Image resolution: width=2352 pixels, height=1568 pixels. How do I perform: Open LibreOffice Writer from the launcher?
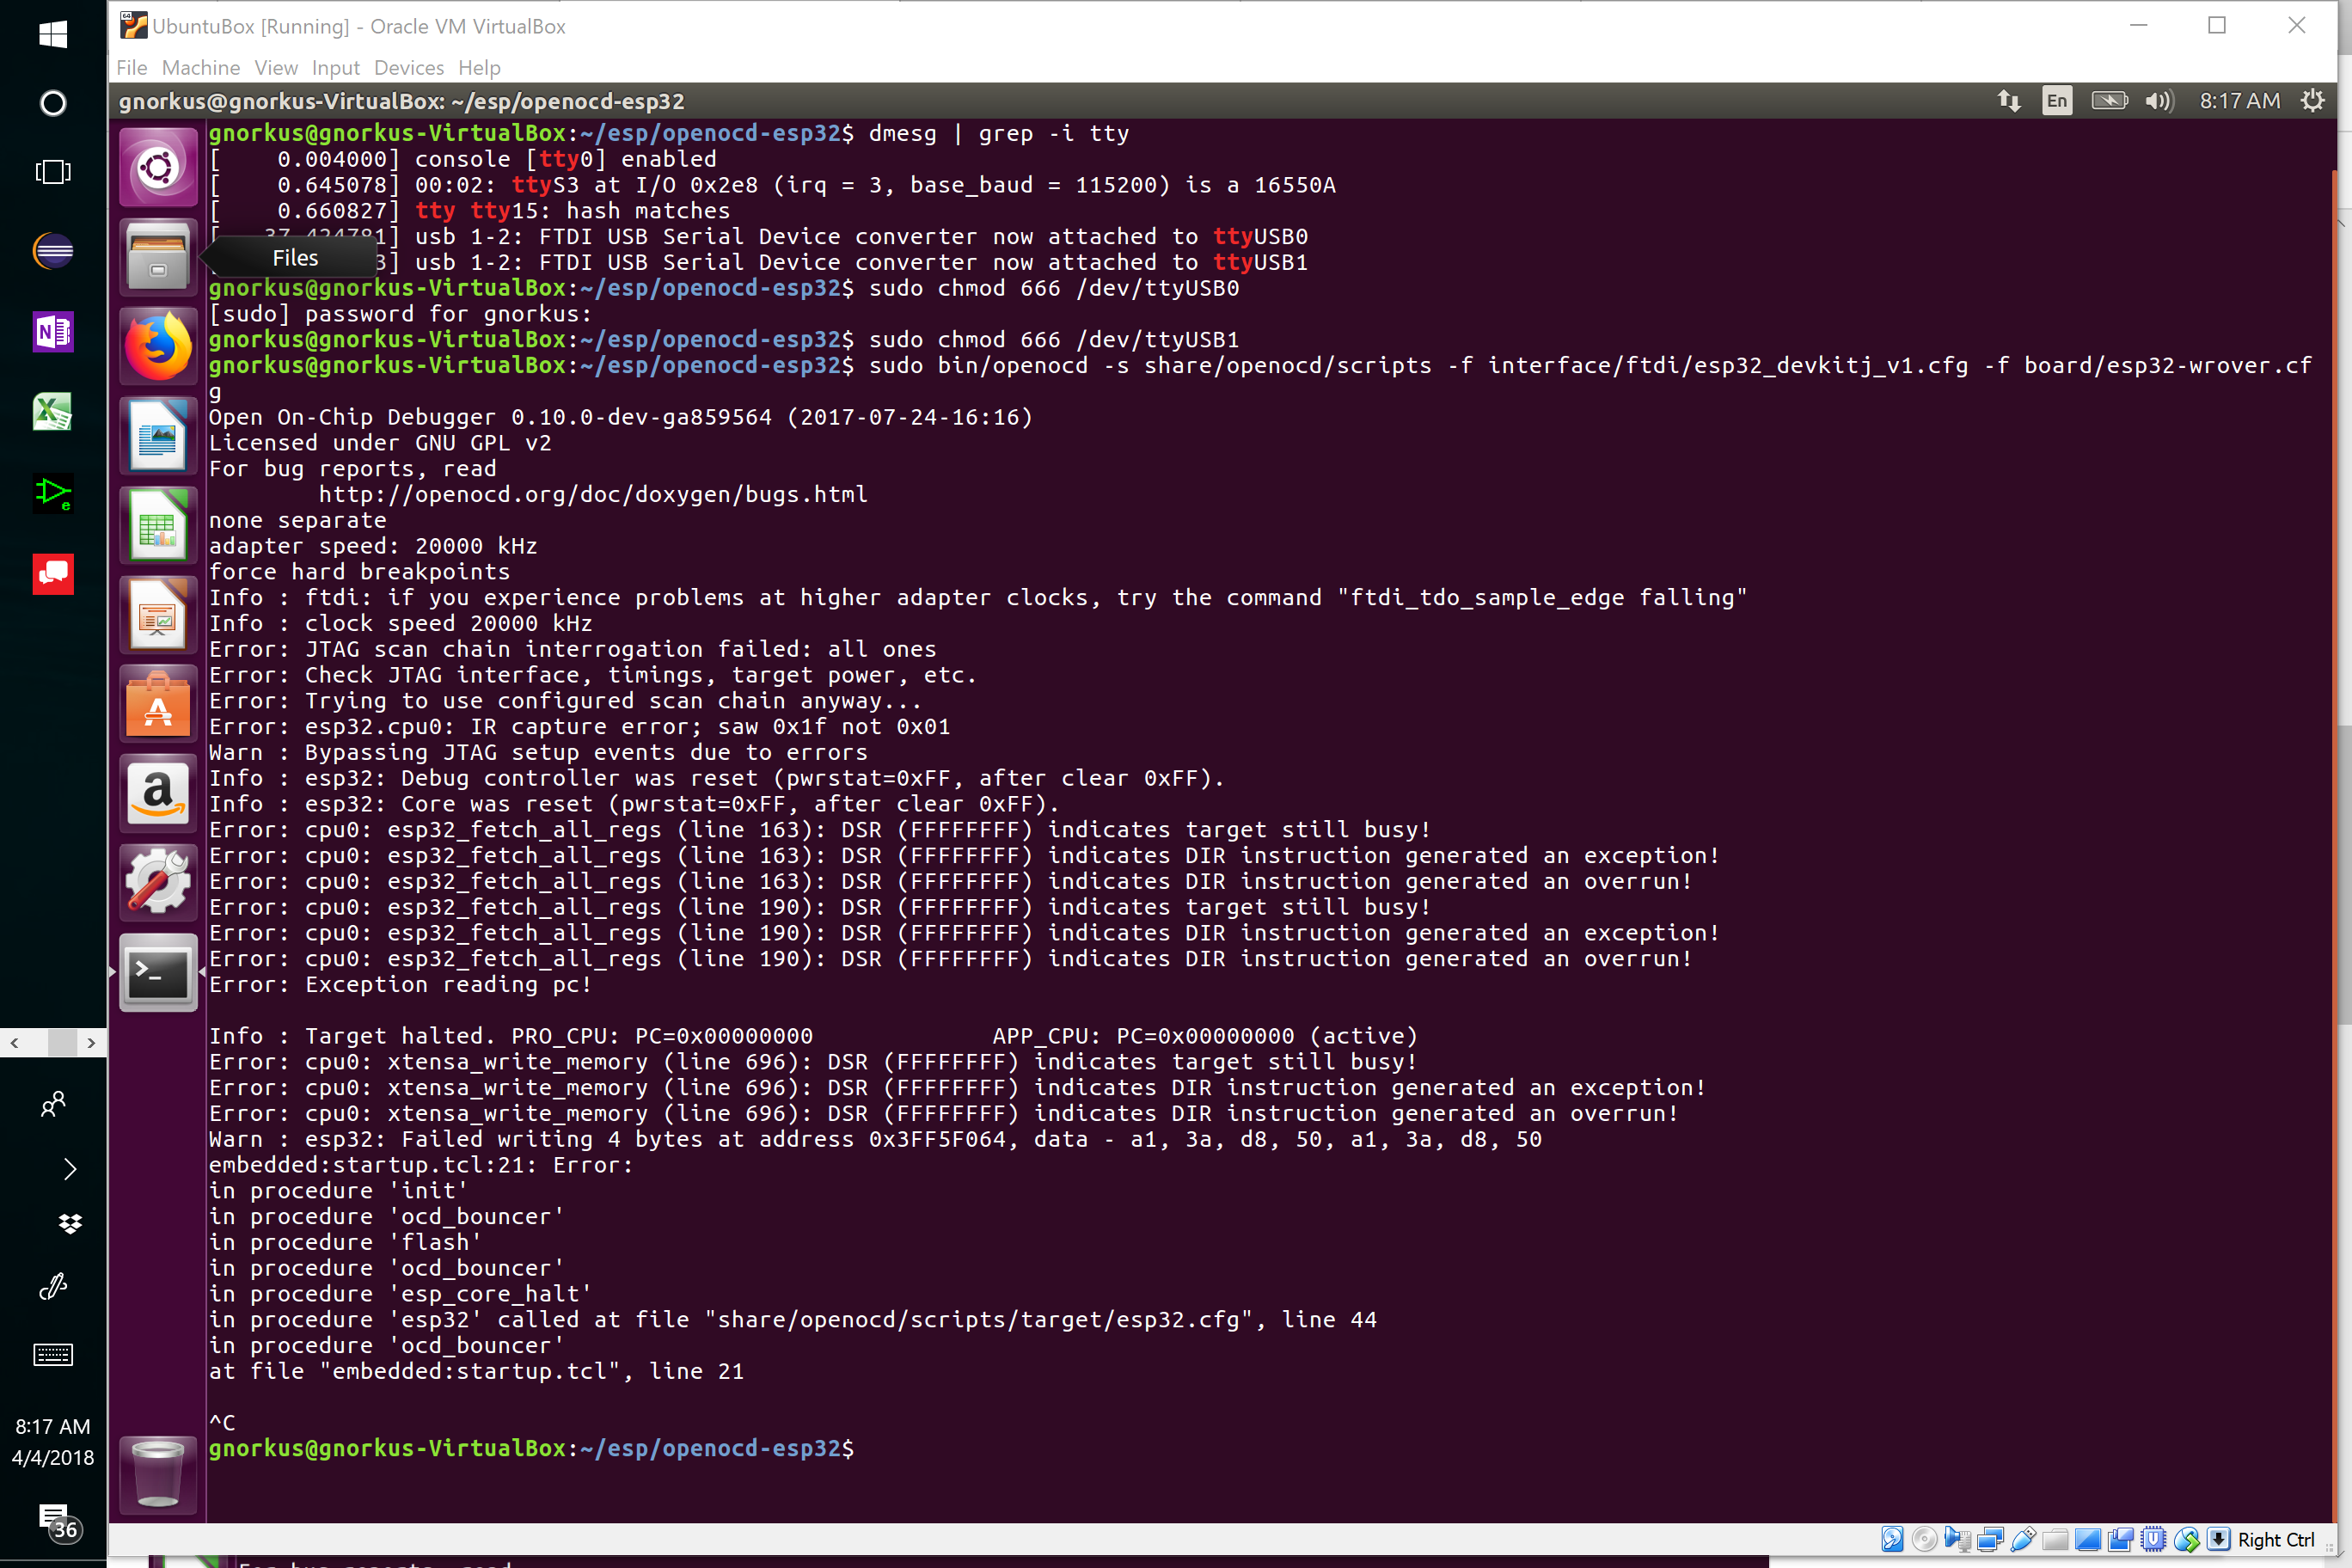(x=158, y=436)
